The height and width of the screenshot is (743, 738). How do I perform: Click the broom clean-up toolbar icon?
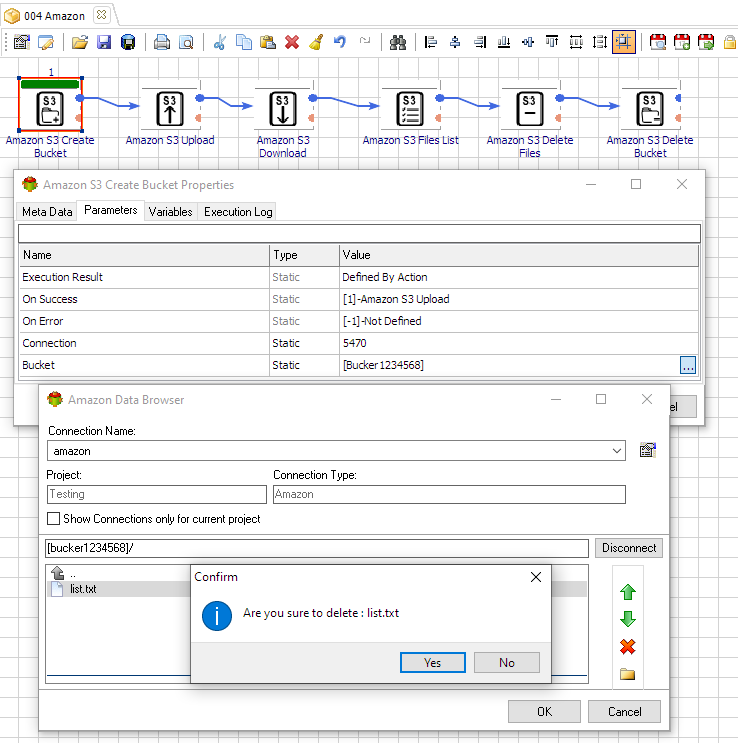tap(316, 42)
